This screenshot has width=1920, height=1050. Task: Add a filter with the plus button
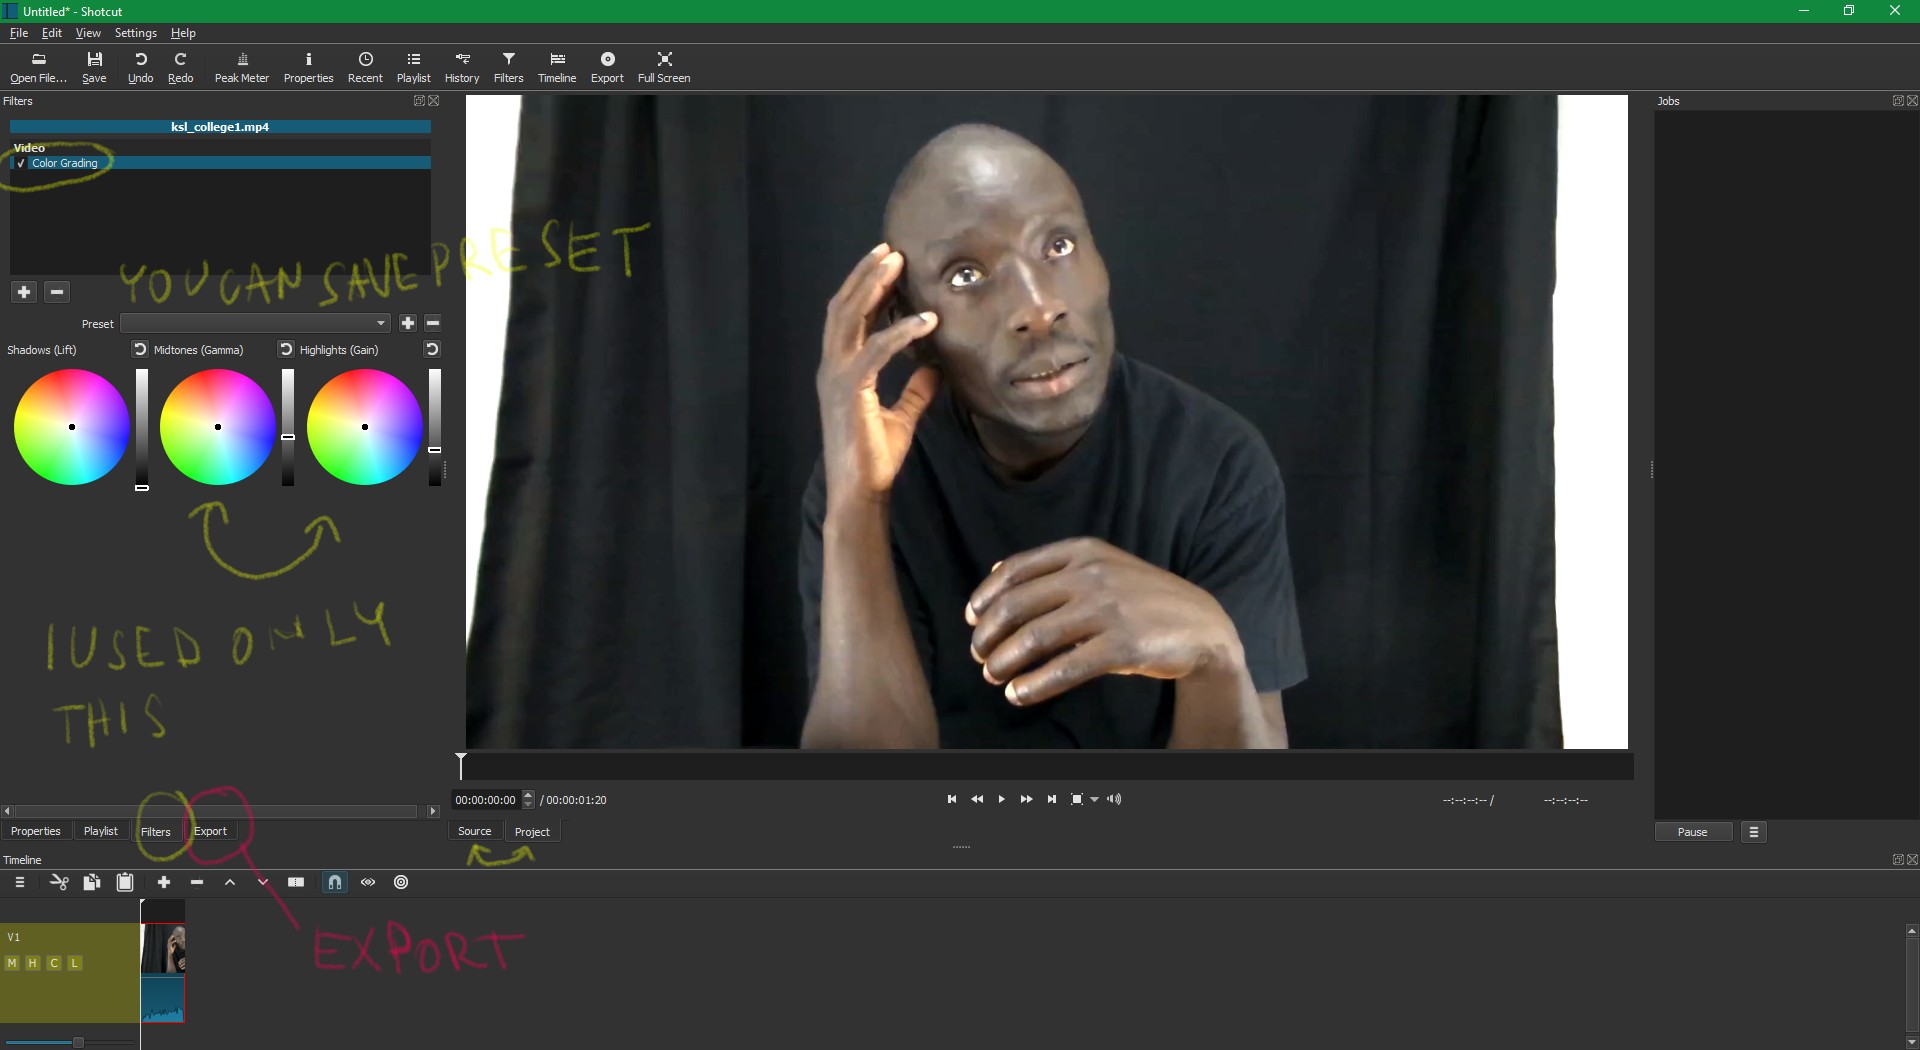tap(24, 292)
